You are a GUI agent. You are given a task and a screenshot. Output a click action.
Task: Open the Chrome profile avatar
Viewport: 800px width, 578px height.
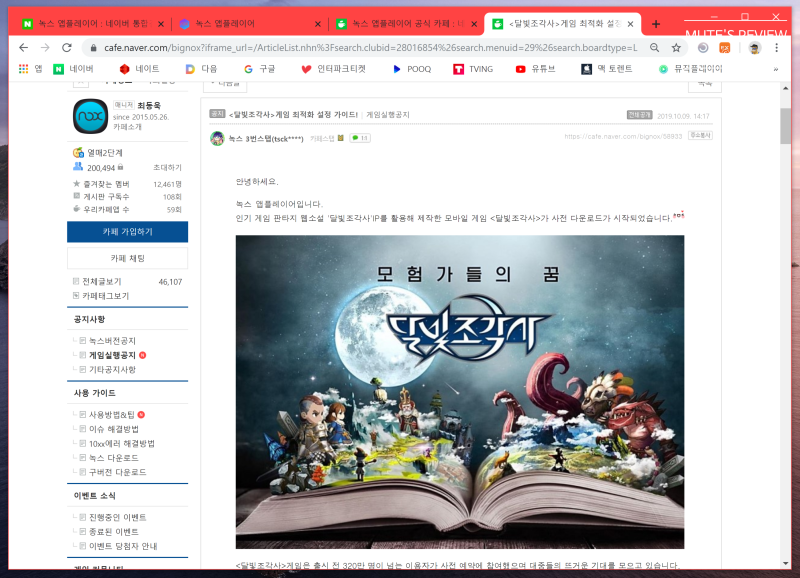click(755, 47)
